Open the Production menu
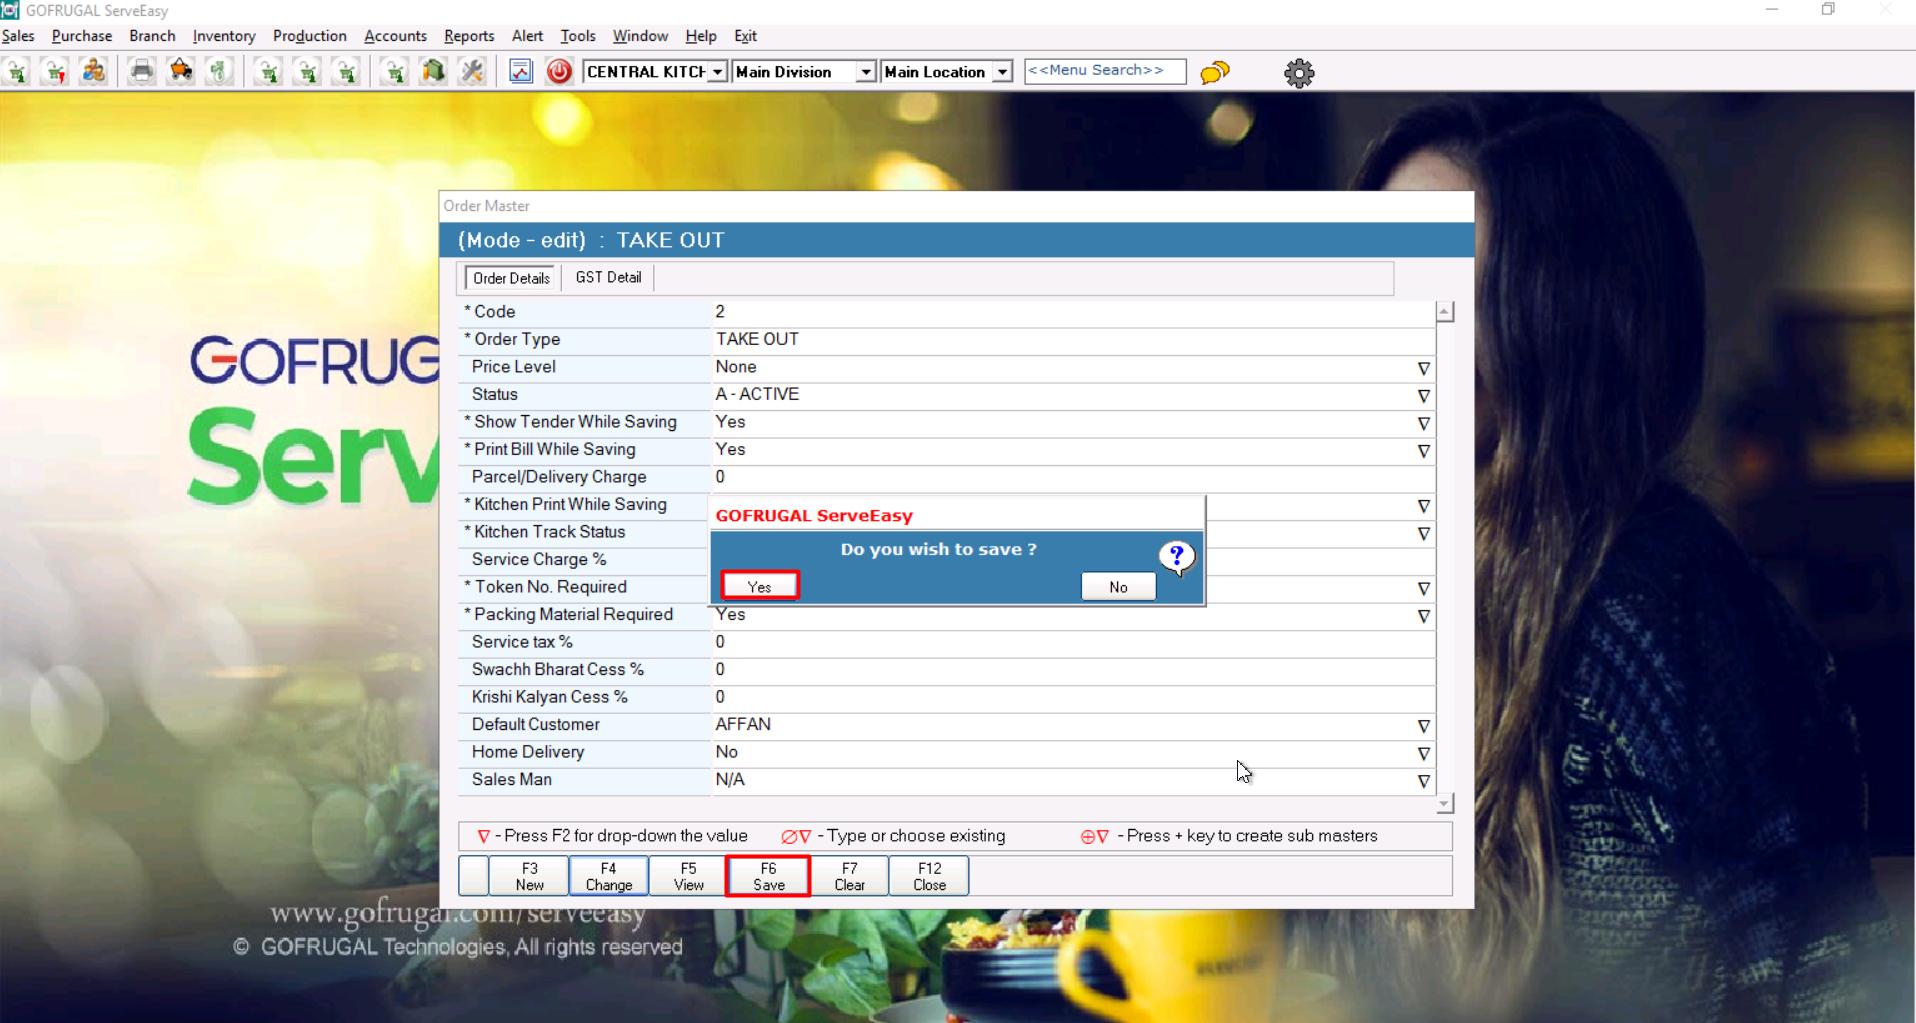The image size is (1916, 1023). click(x=310, y=36)
